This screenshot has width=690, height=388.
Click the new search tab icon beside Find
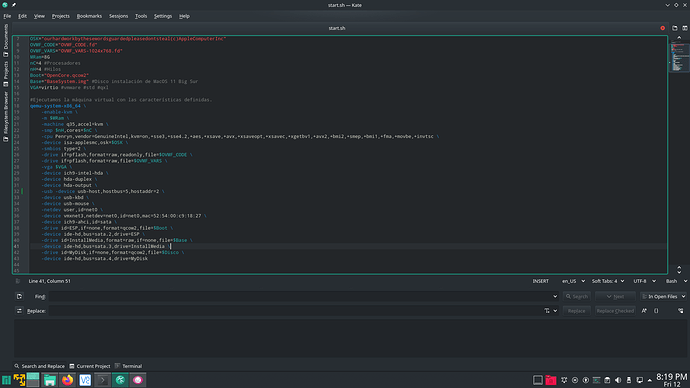[x=19, y=296]
